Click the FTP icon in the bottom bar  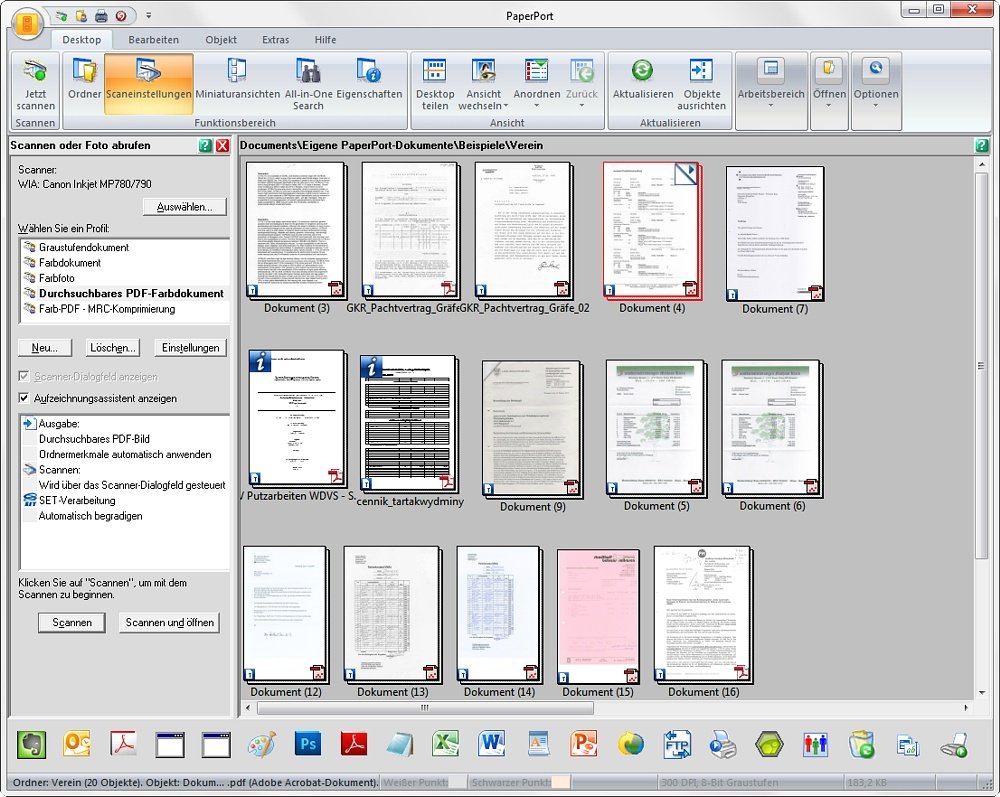[677, 744]
